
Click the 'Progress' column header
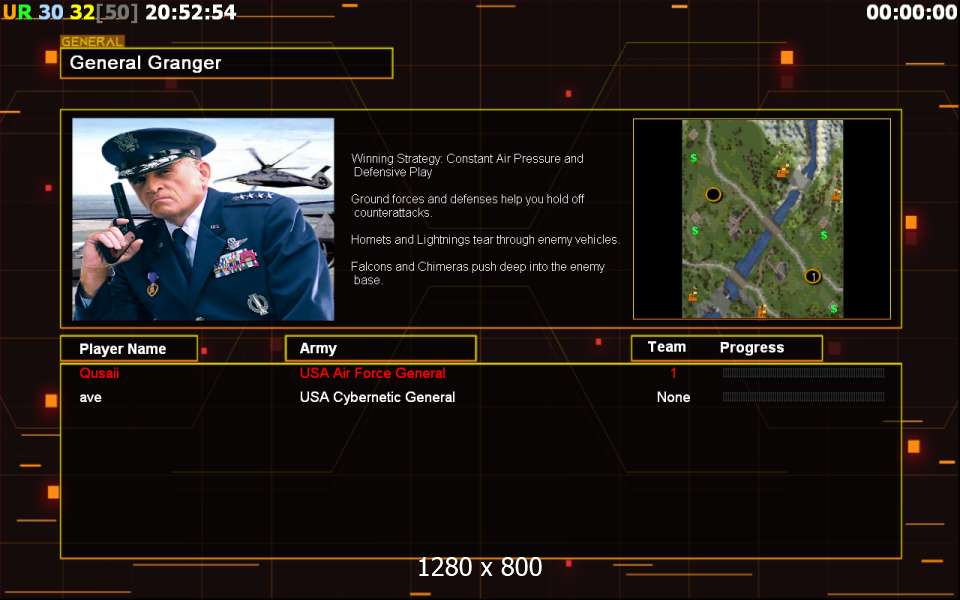752,348
